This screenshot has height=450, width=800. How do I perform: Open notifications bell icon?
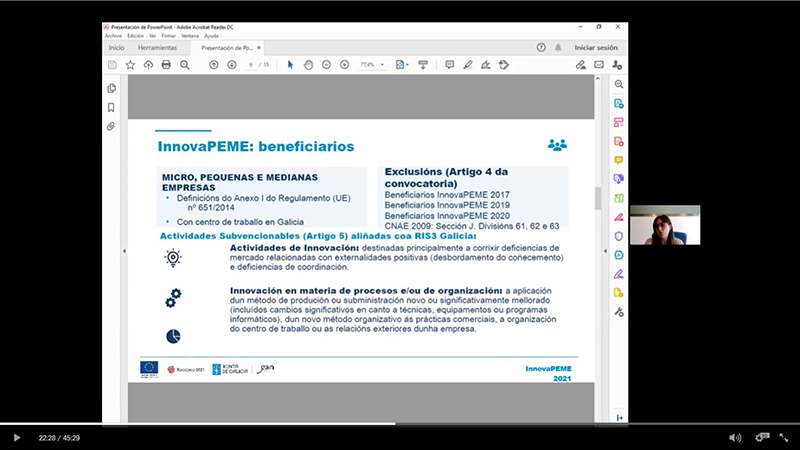(558, 47)
